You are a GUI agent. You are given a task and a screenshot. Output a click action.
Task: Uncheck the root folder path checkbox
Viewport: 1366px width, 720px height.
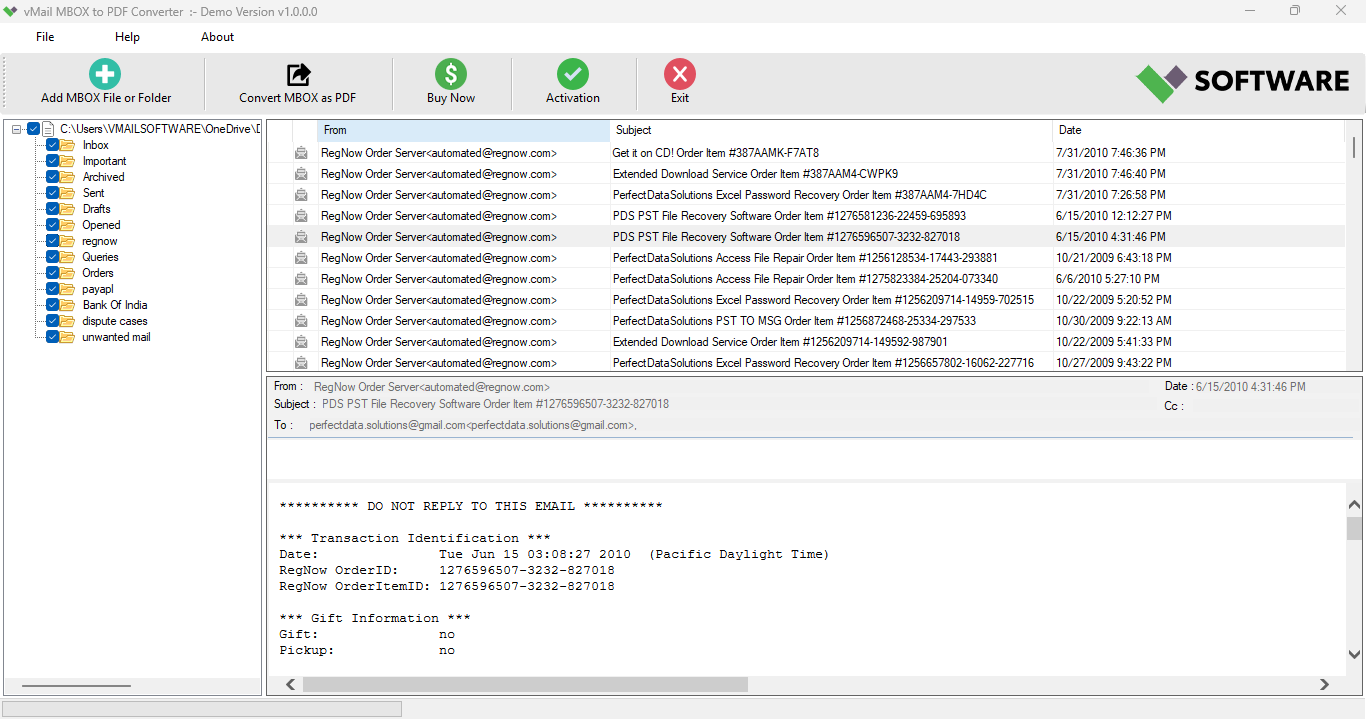[x=33, y=128]
